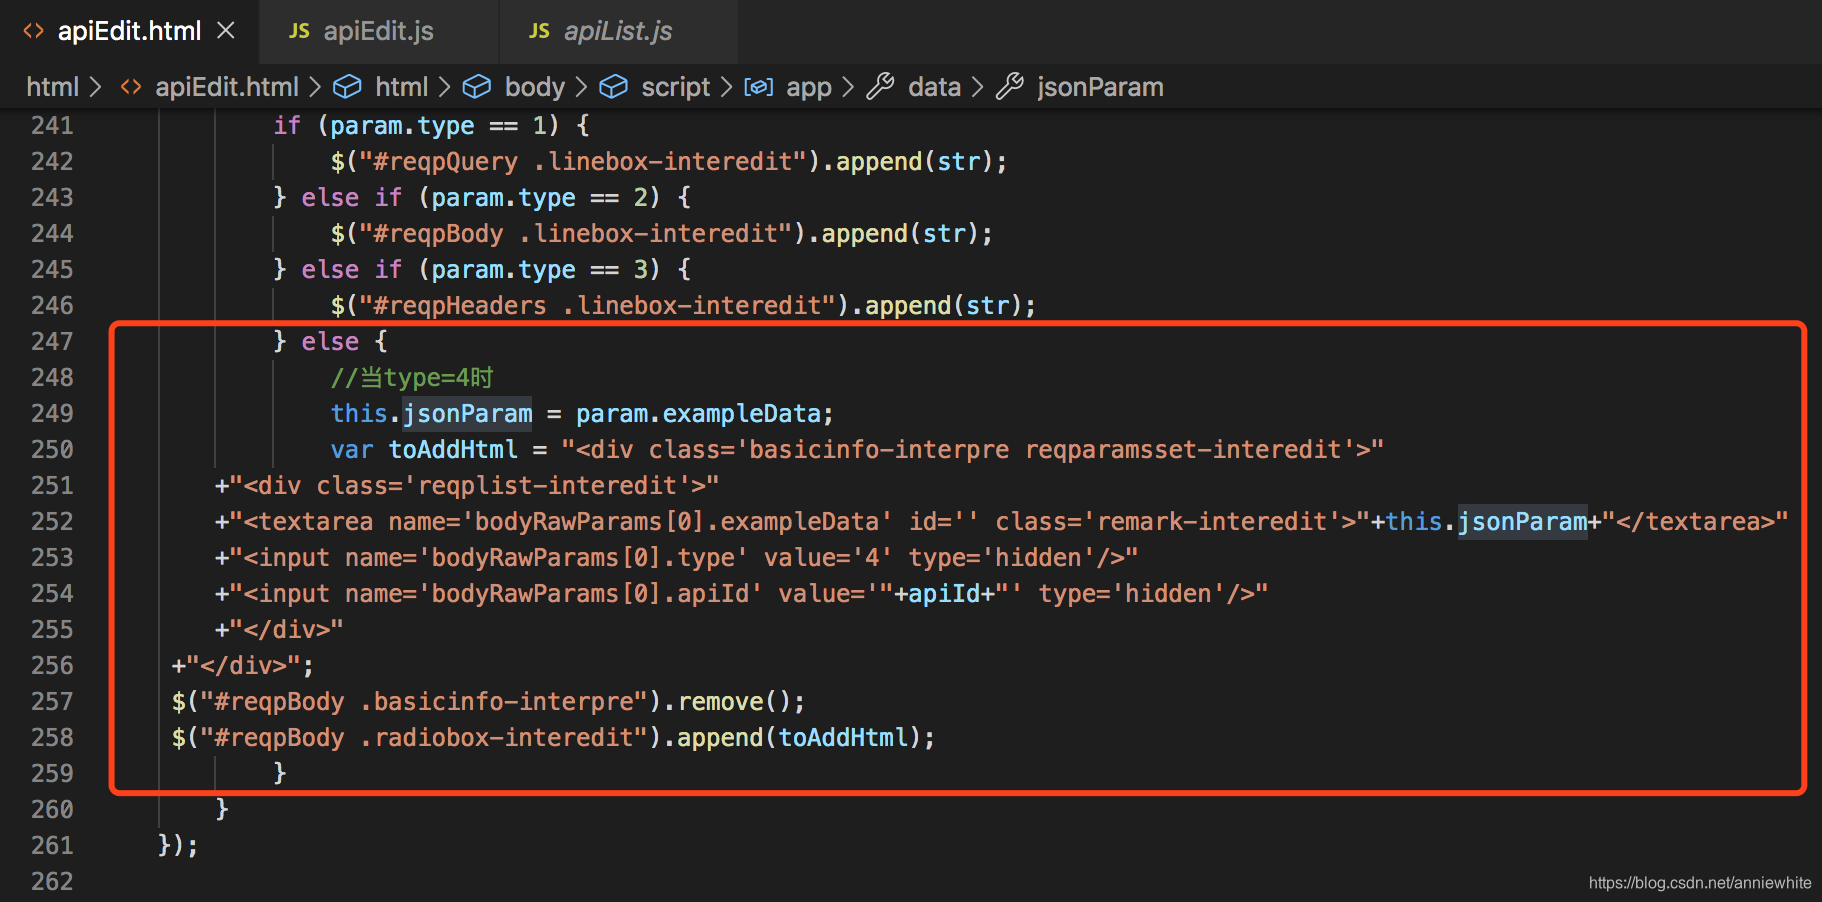
Task: Click "#reqpHeaders .linebox-interedit" string on line 246
Action: point(598,305)
